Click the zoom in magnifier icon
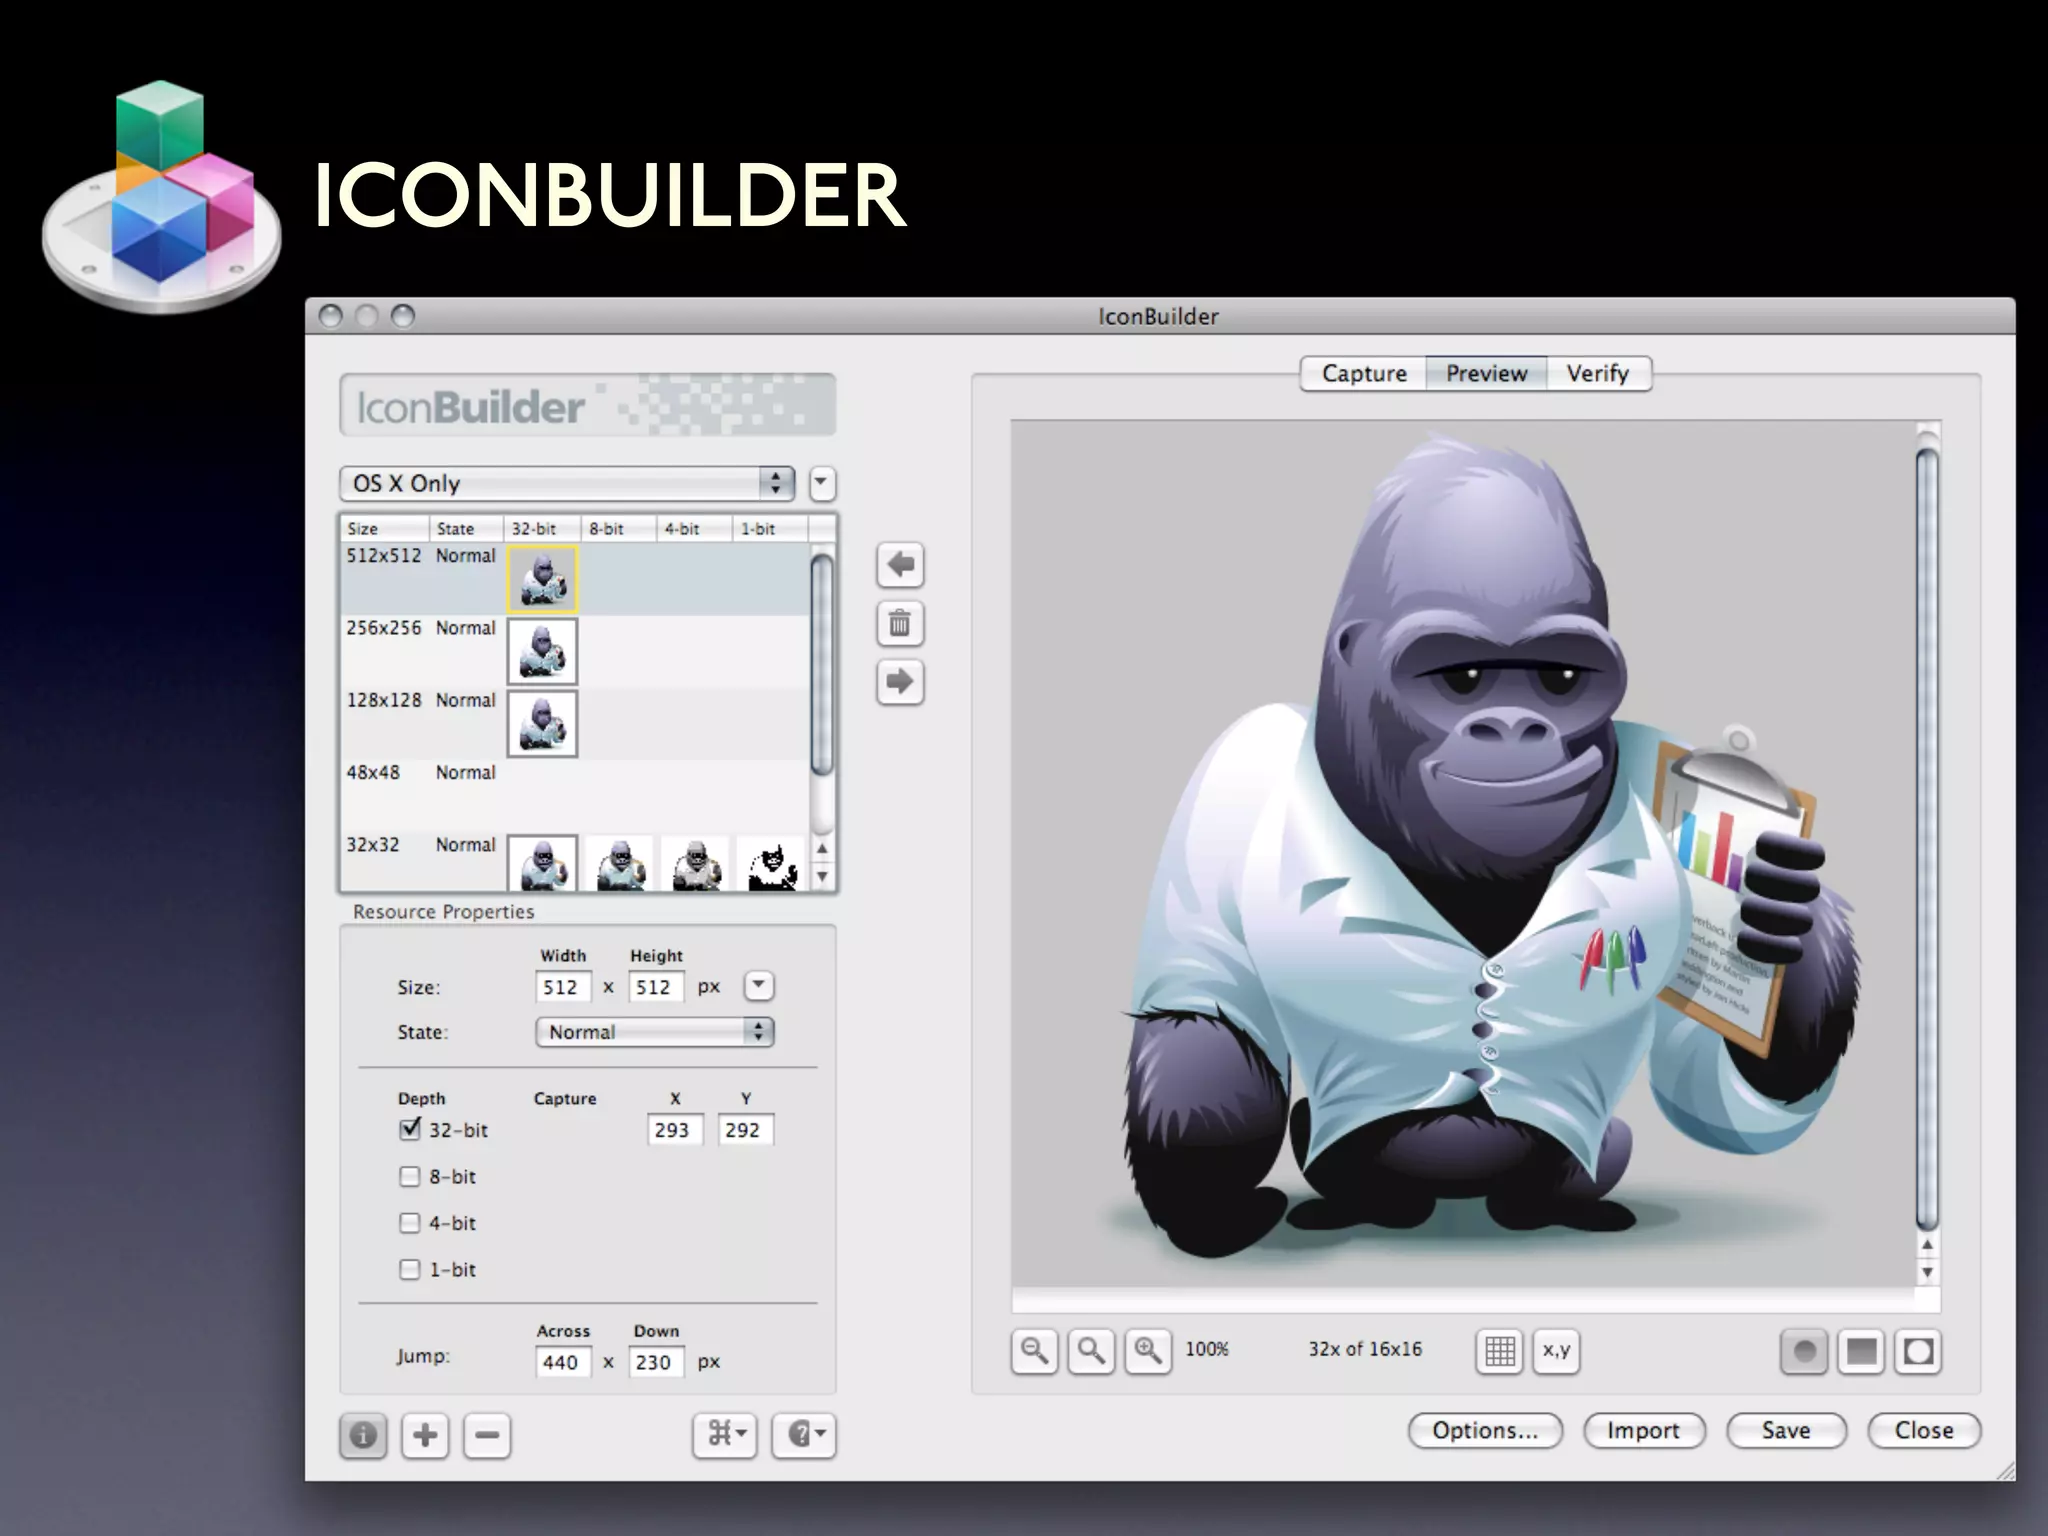 coord(1148,1352)
